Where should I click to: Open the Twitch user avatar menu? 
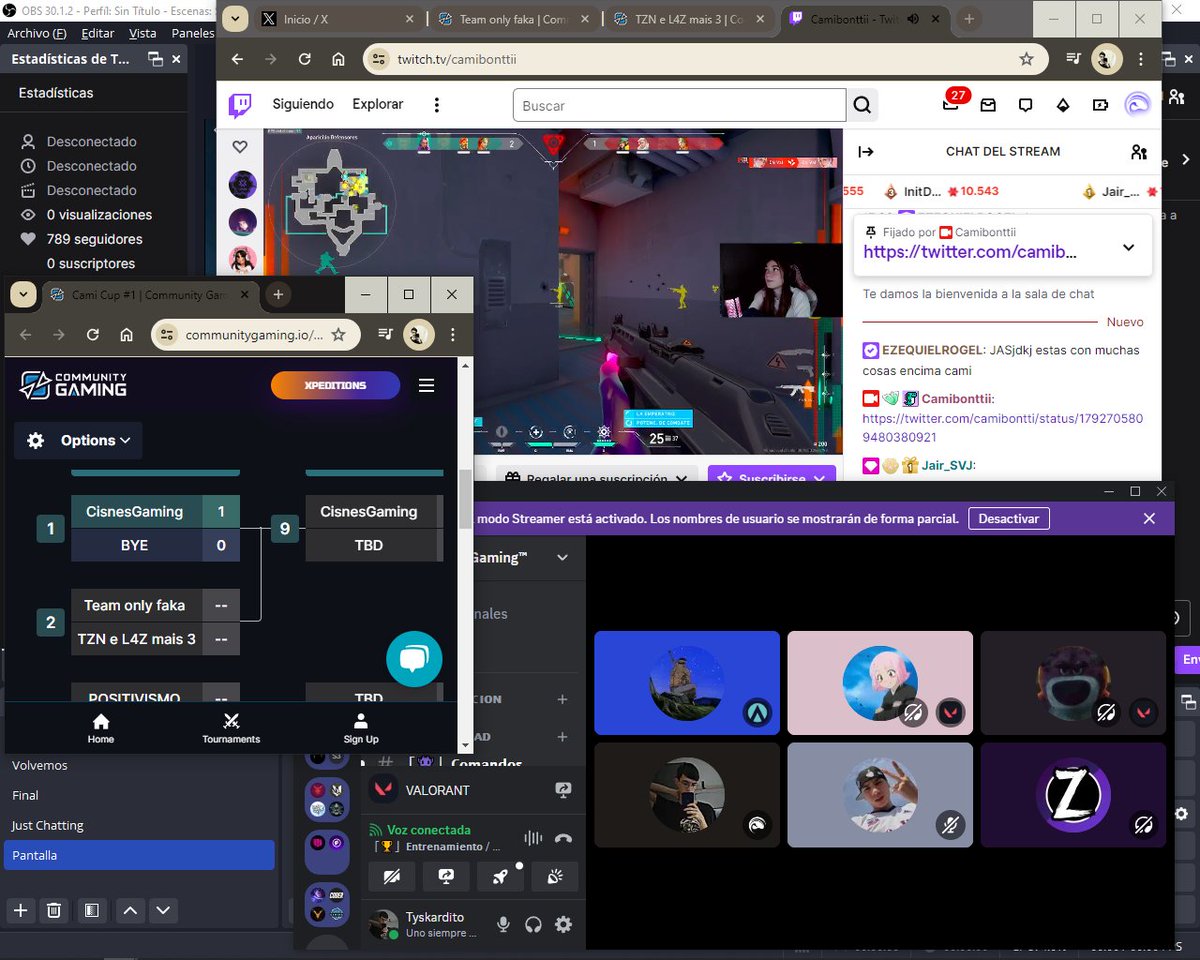(1138, 104)
